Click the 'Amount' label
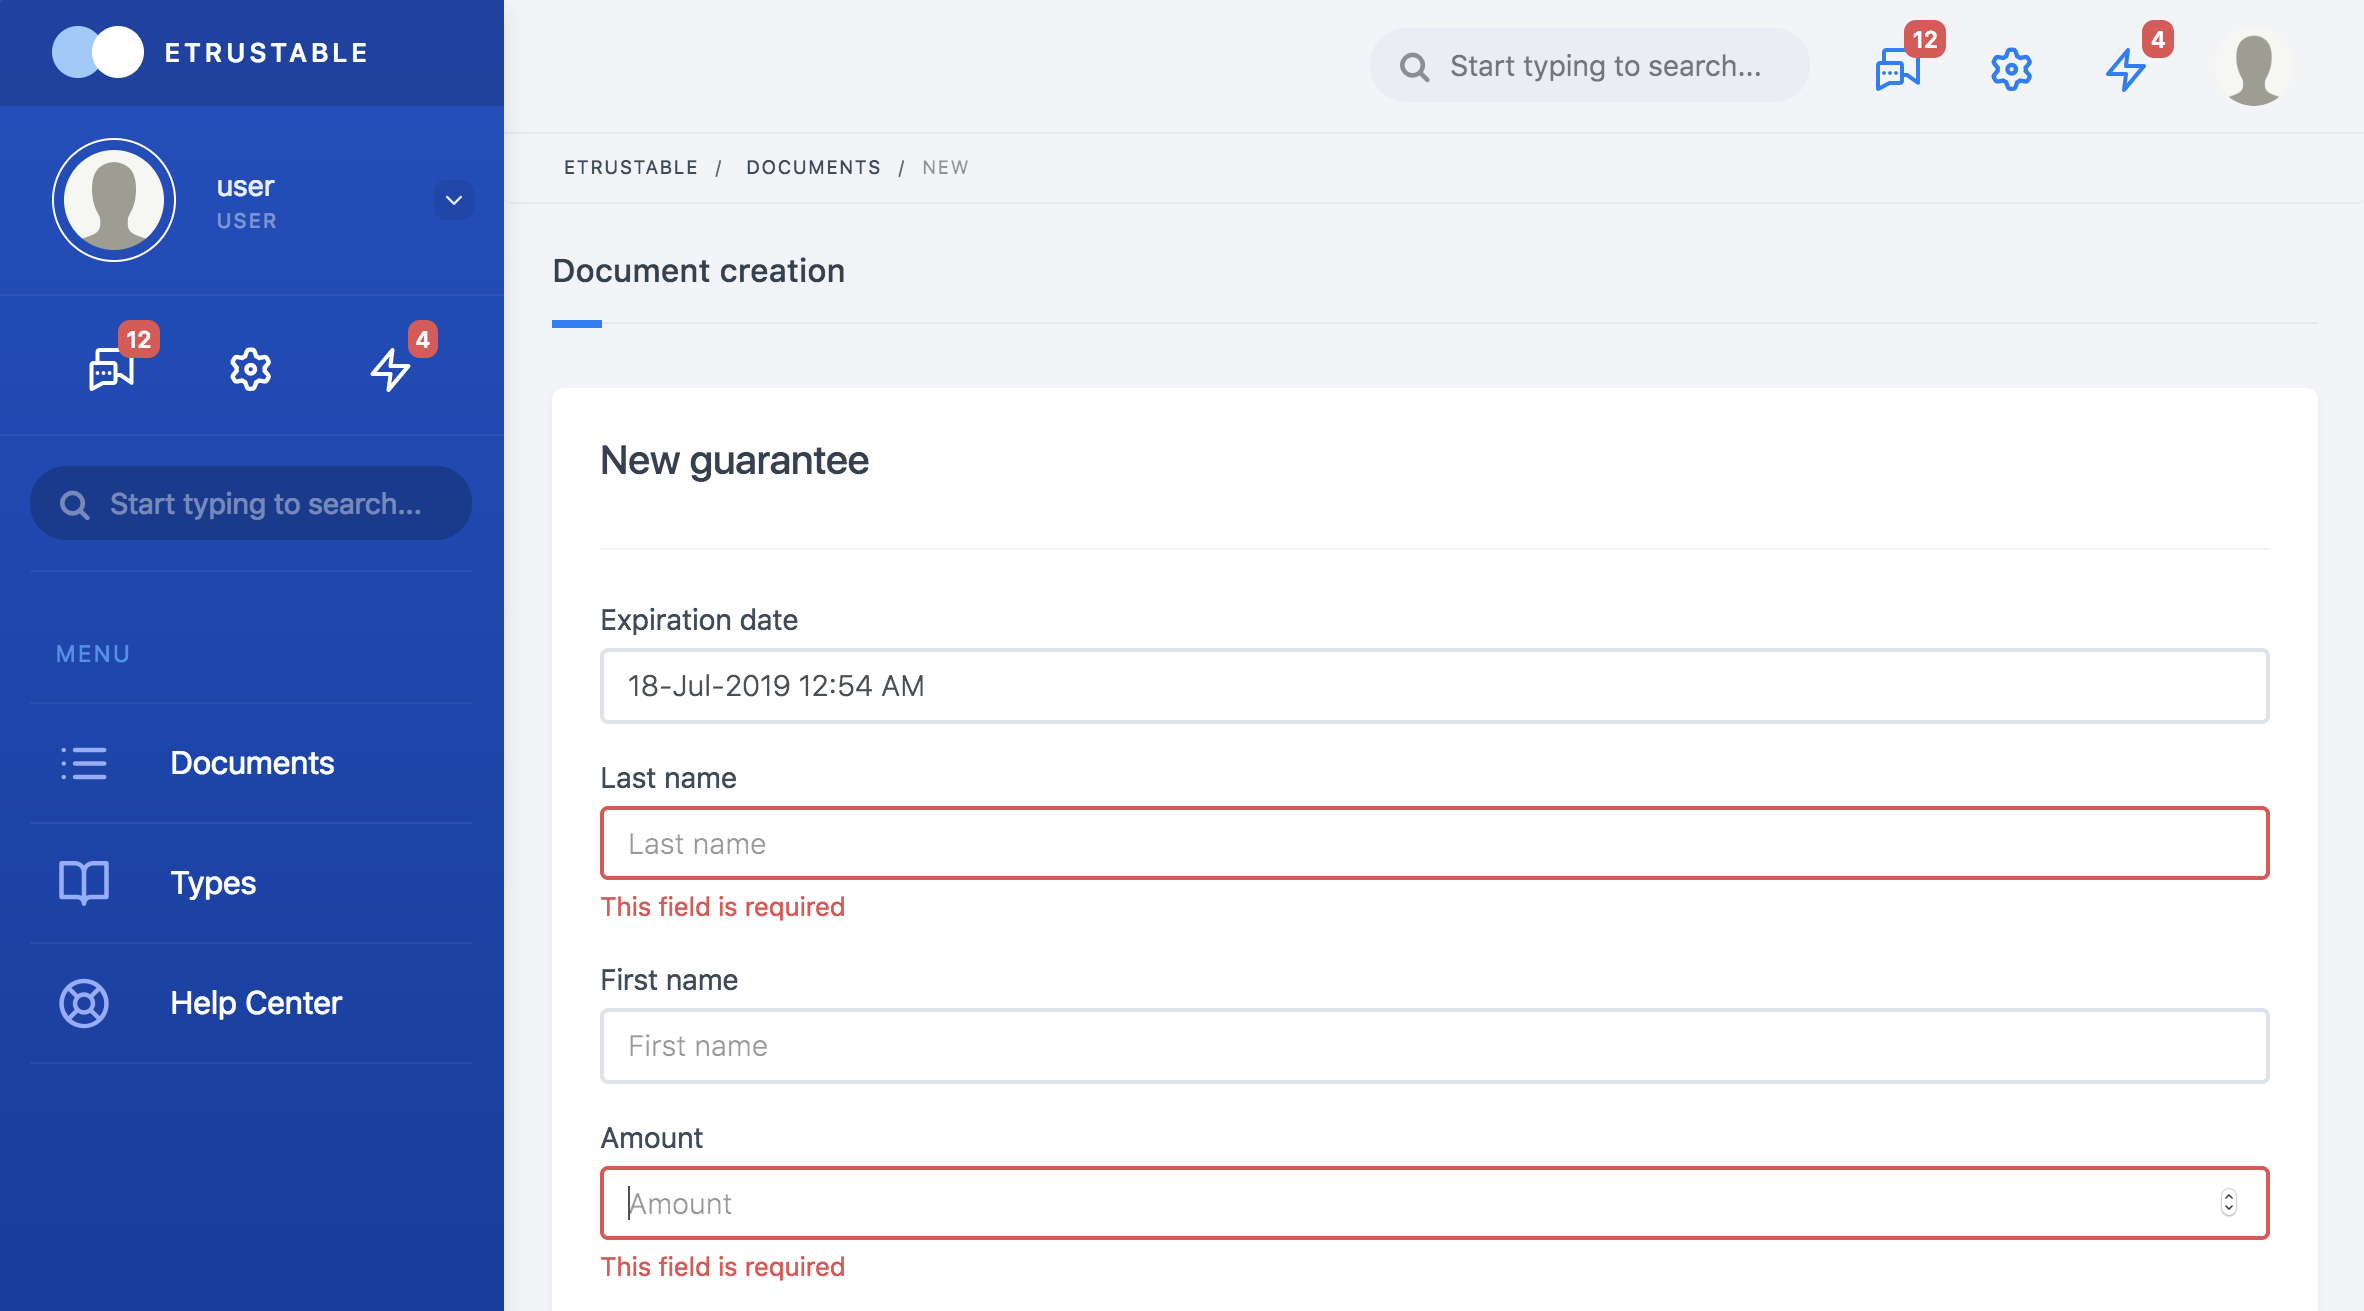The height and width of the screenshot is (1311, 2364). (652, 1138)
